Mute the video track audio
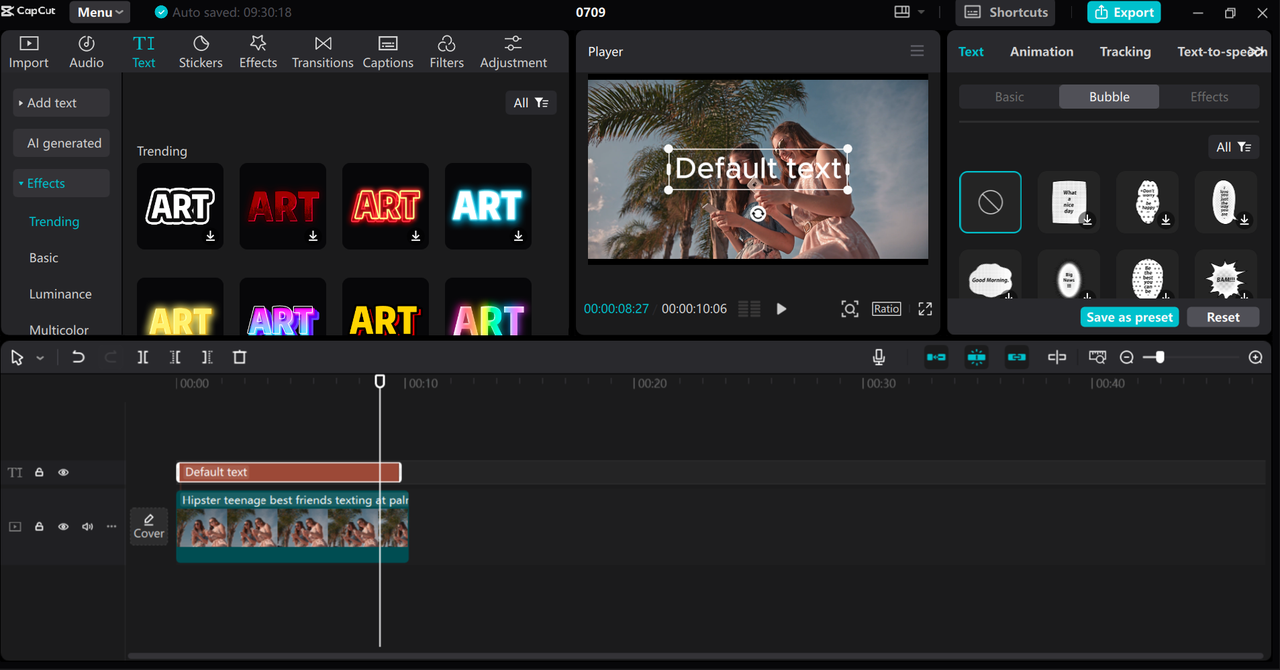The height and width of the screenshot is (670, 1280). point(87,526)
